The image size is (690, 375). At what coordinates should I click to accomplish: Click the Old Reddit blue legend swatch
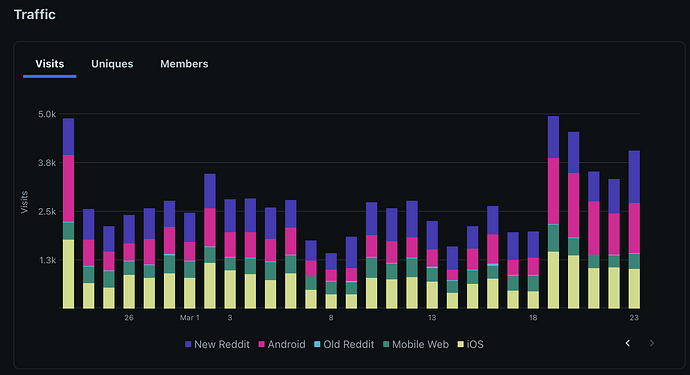click(317, 344)
